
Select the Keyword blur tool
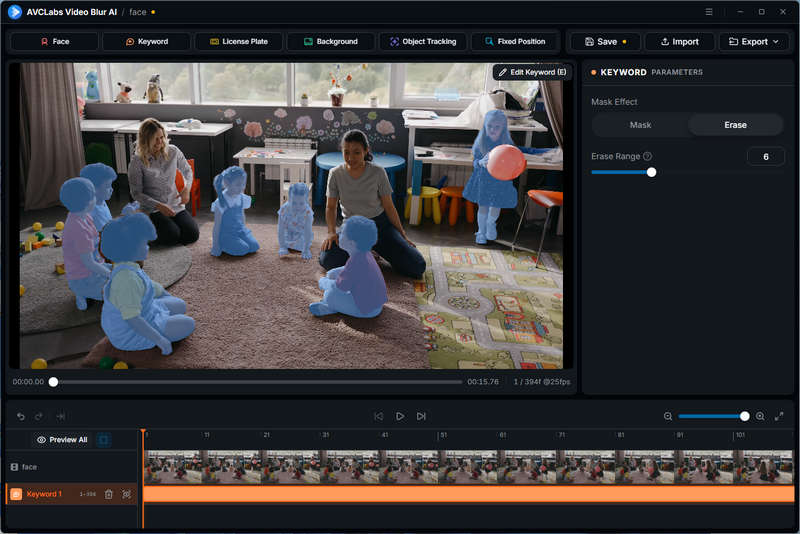(x=146, y=42)
